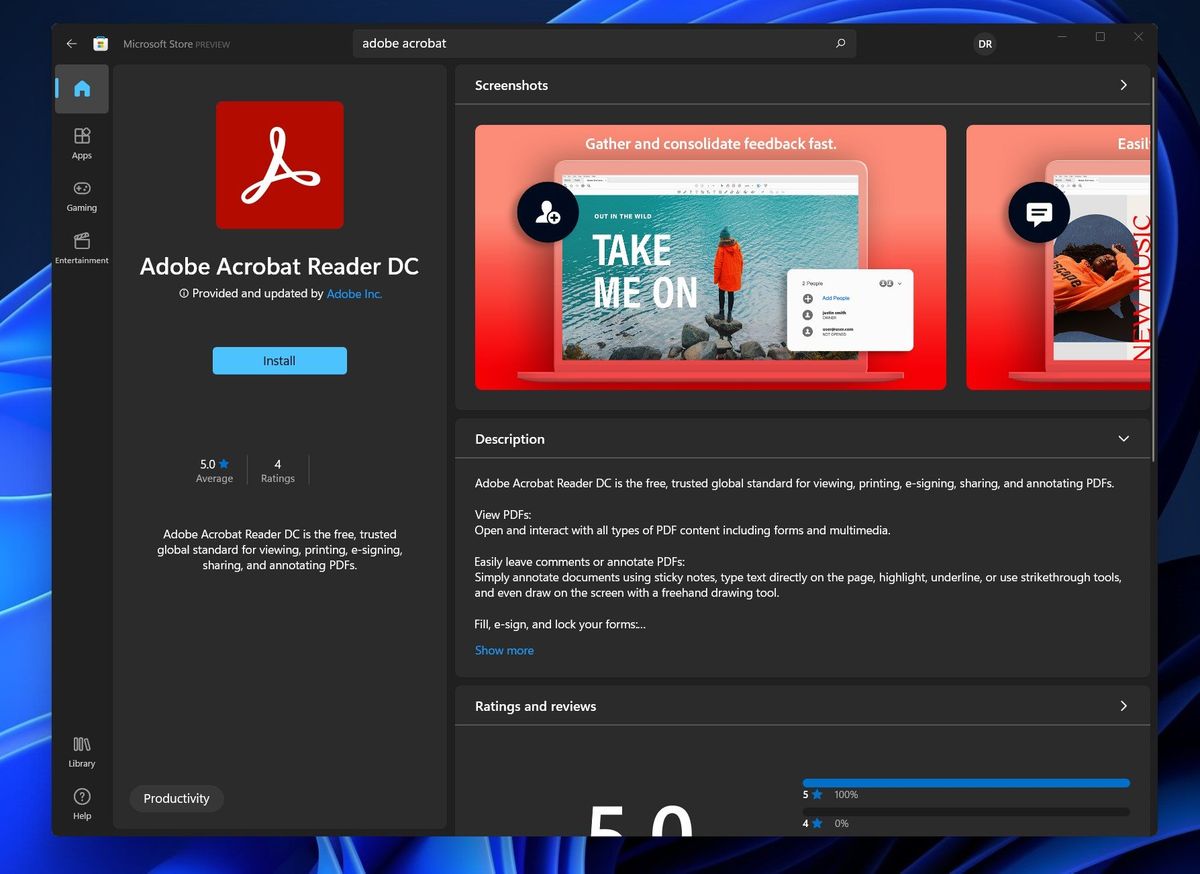Screen dimensions: 1200x874
Task: Expand Ratings and reviews chevron
Action: tap(1123, 706)
